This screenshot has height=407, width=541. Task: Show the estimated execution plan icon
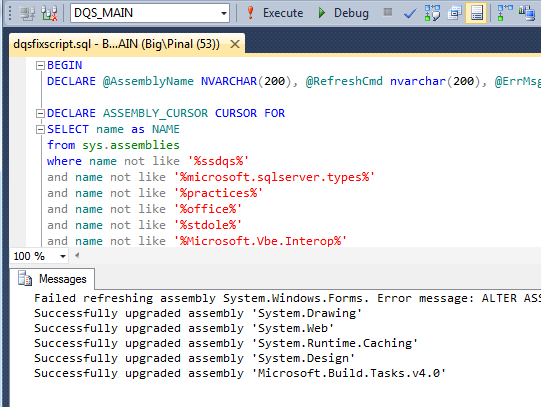[432, 13]
